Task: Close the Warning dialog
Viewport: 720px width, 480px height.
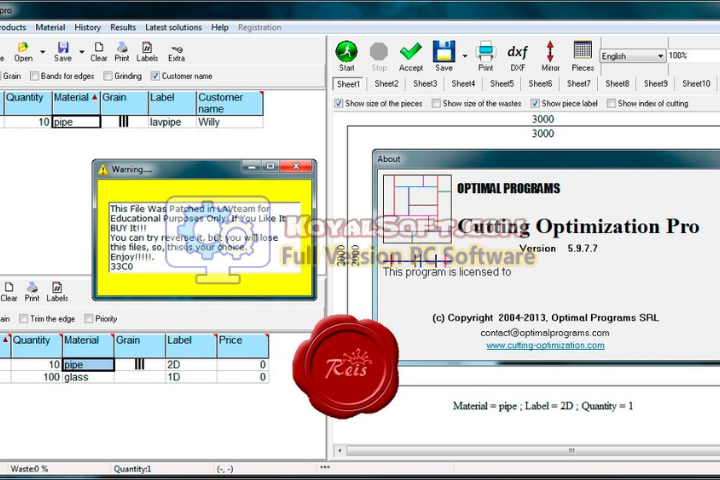Action: [x=296, y=166]
